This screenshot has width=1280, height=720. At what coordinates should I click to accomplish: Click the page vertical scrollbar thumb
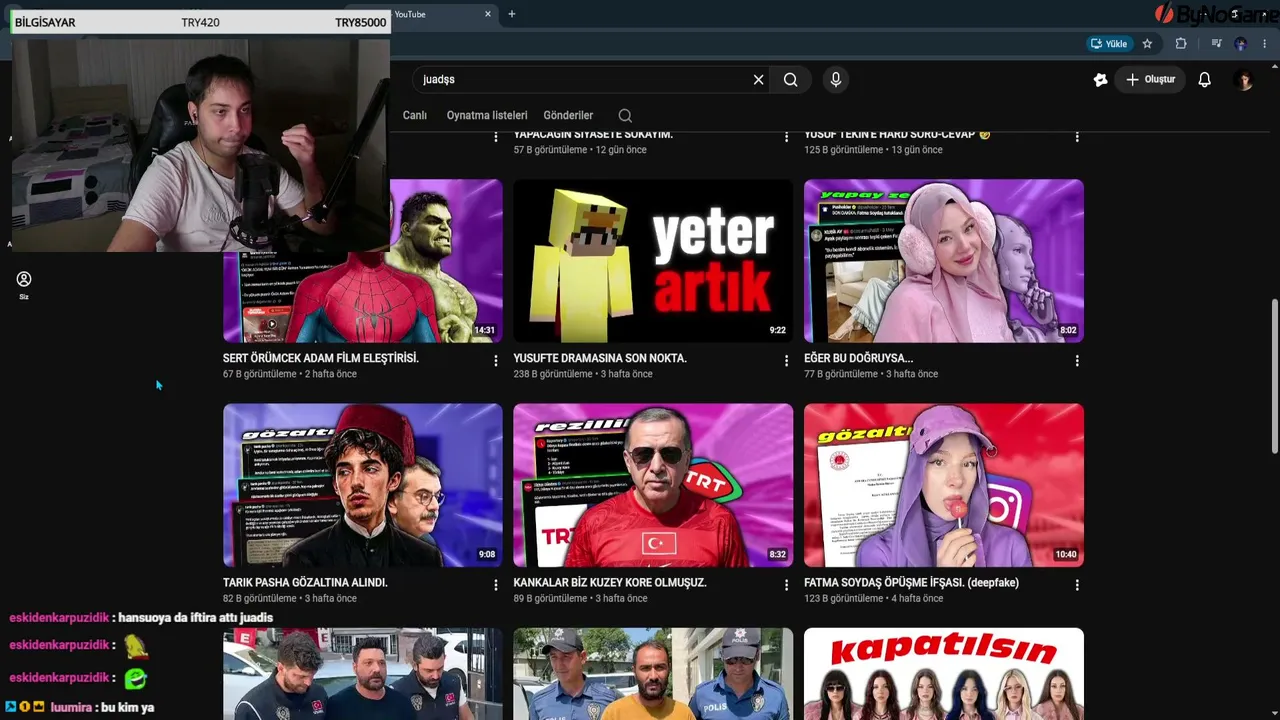[x=1274, y=374]
